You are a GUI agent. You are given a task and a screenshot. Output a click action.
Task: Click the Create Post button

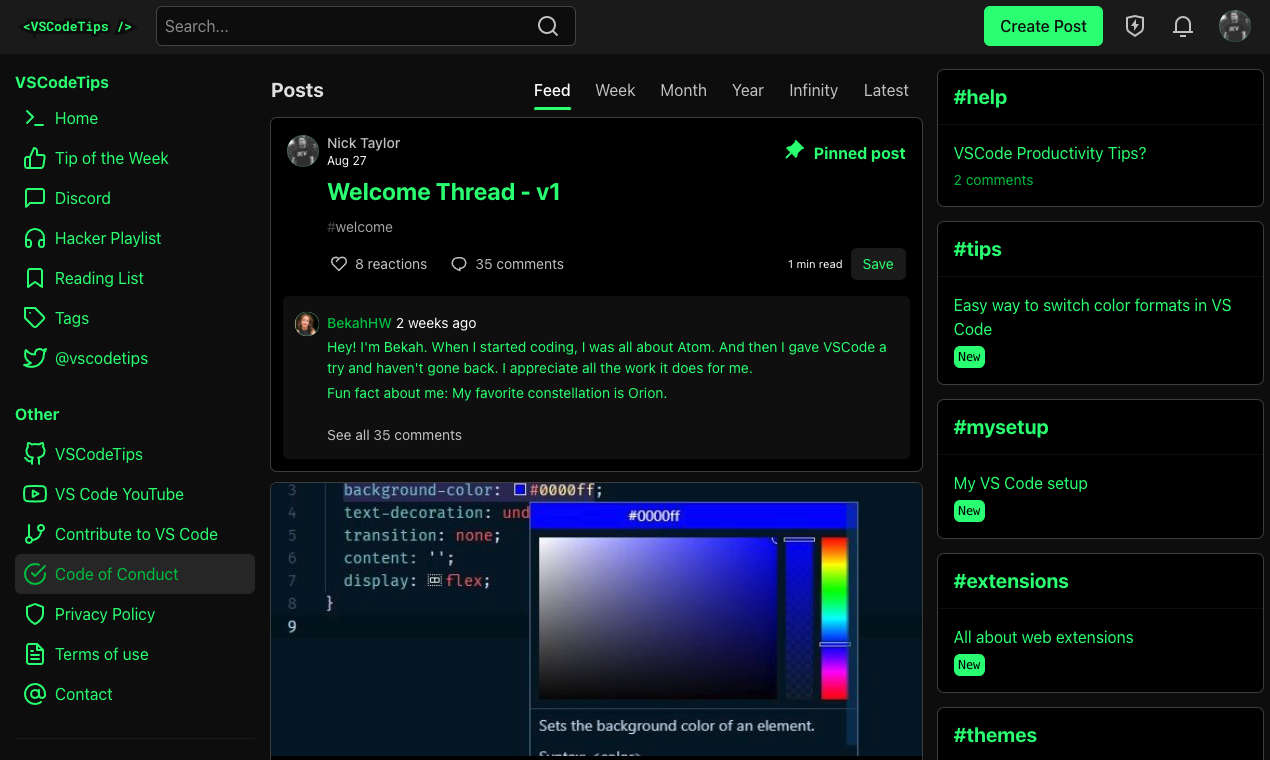pyautogui.click(x=1043, y=26)
